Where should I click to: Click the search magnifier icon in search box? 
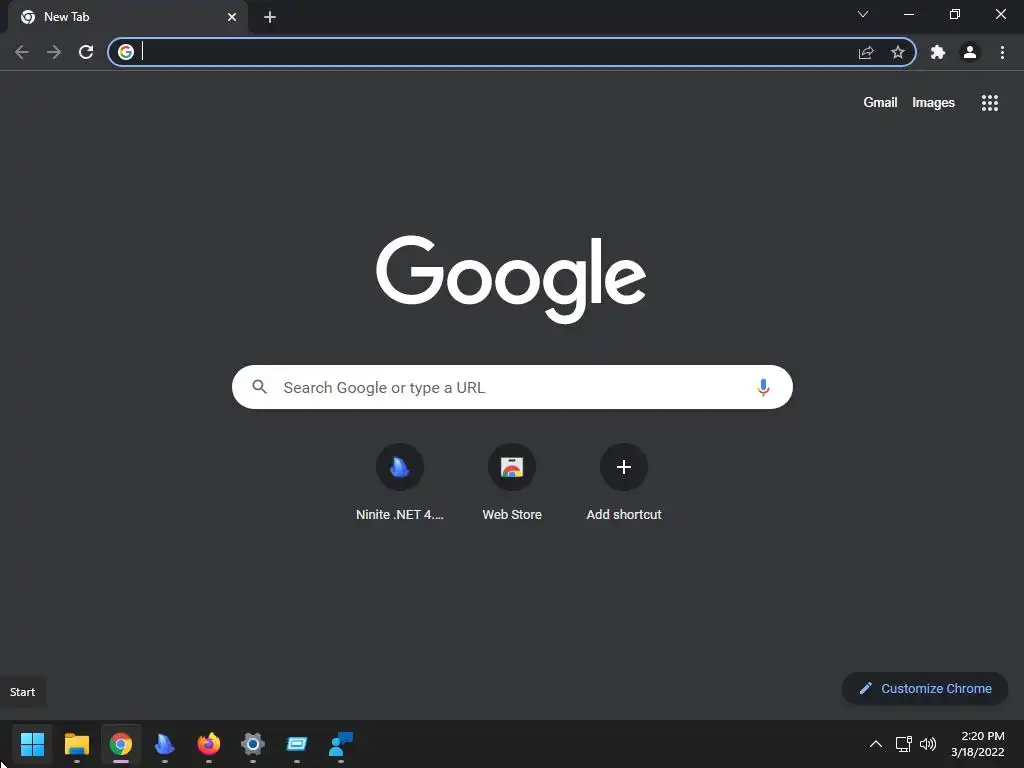(x=259, y=387)
